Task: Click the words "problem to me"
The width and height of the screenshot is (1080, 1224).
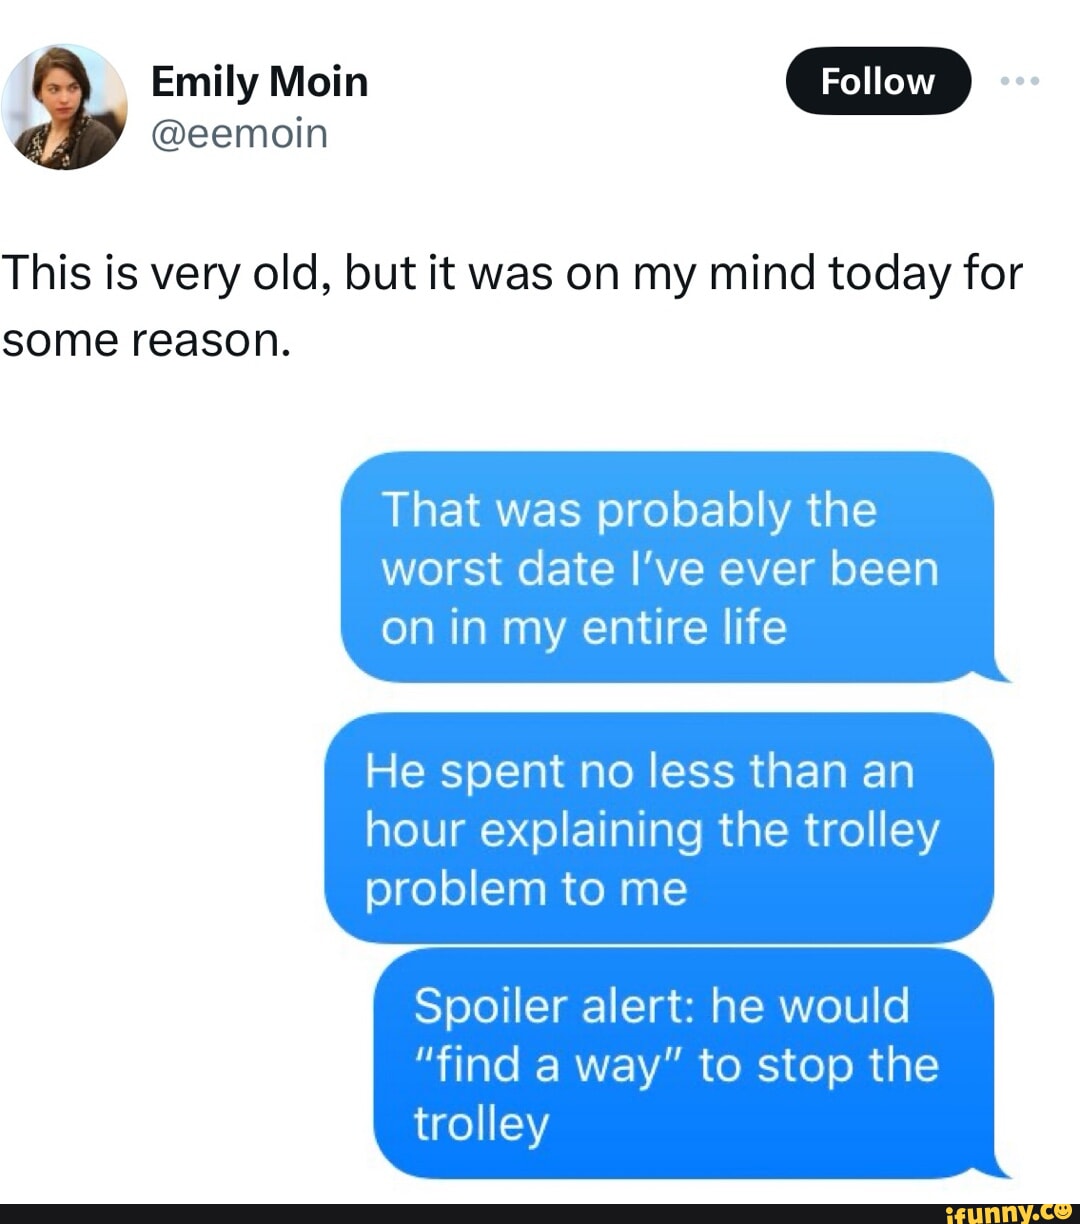Action: coord(526,889)
